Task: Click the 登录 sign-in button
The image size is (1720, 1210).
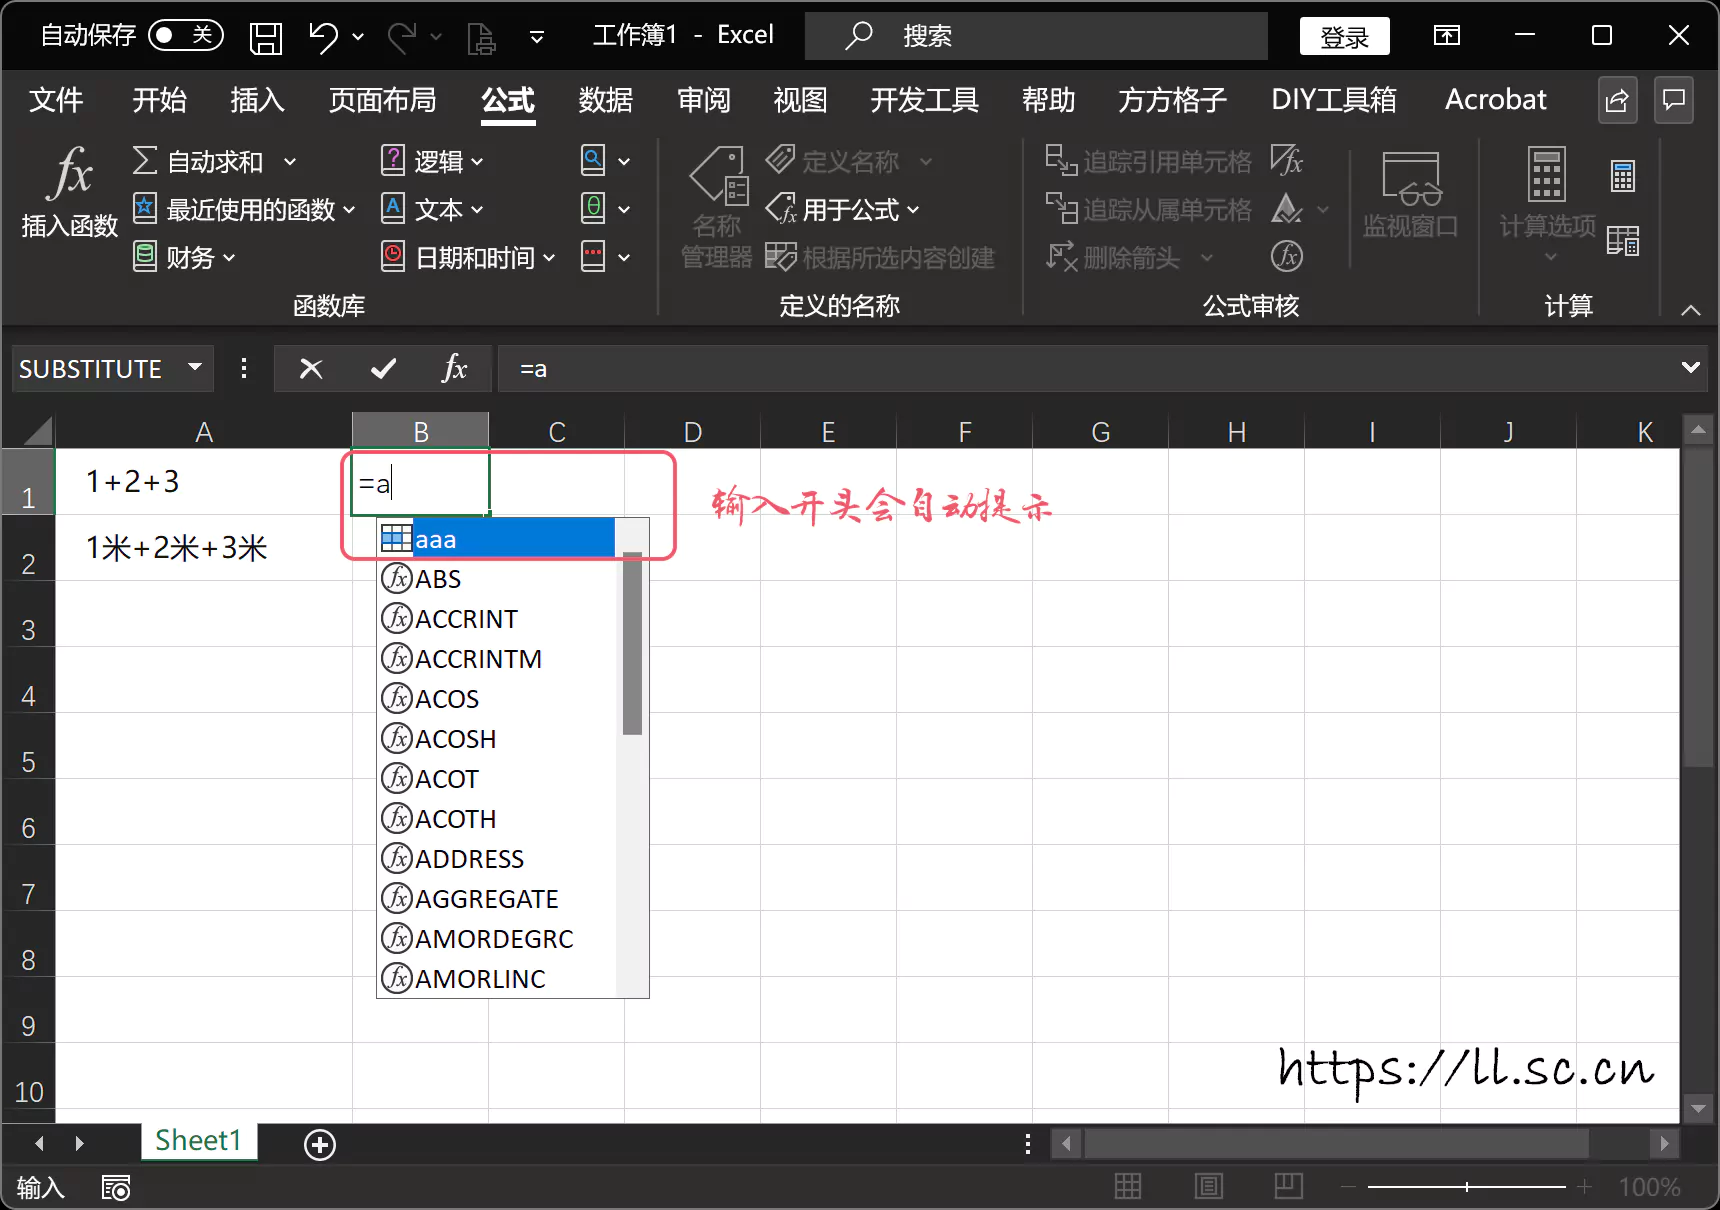Action: [x=1344, y=37]
